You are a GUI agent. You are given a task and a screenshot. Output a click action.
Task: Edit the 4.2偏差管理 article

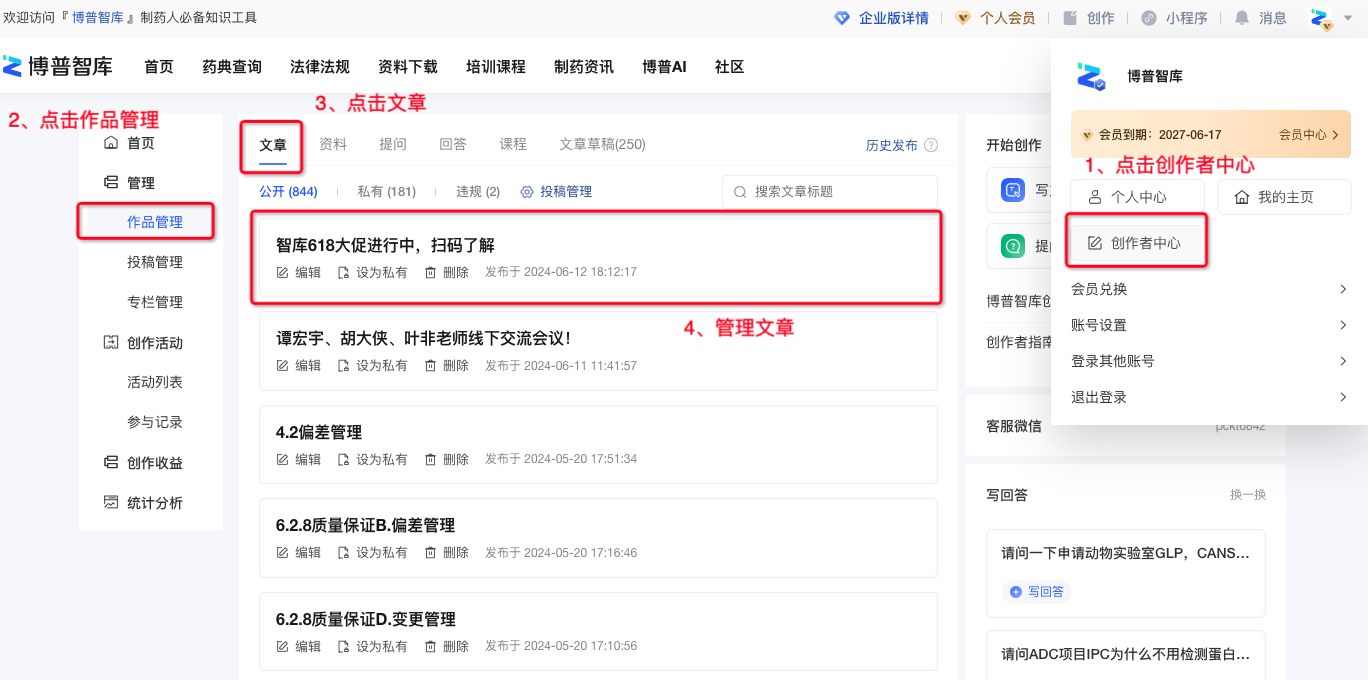click(x=299, y=459)
